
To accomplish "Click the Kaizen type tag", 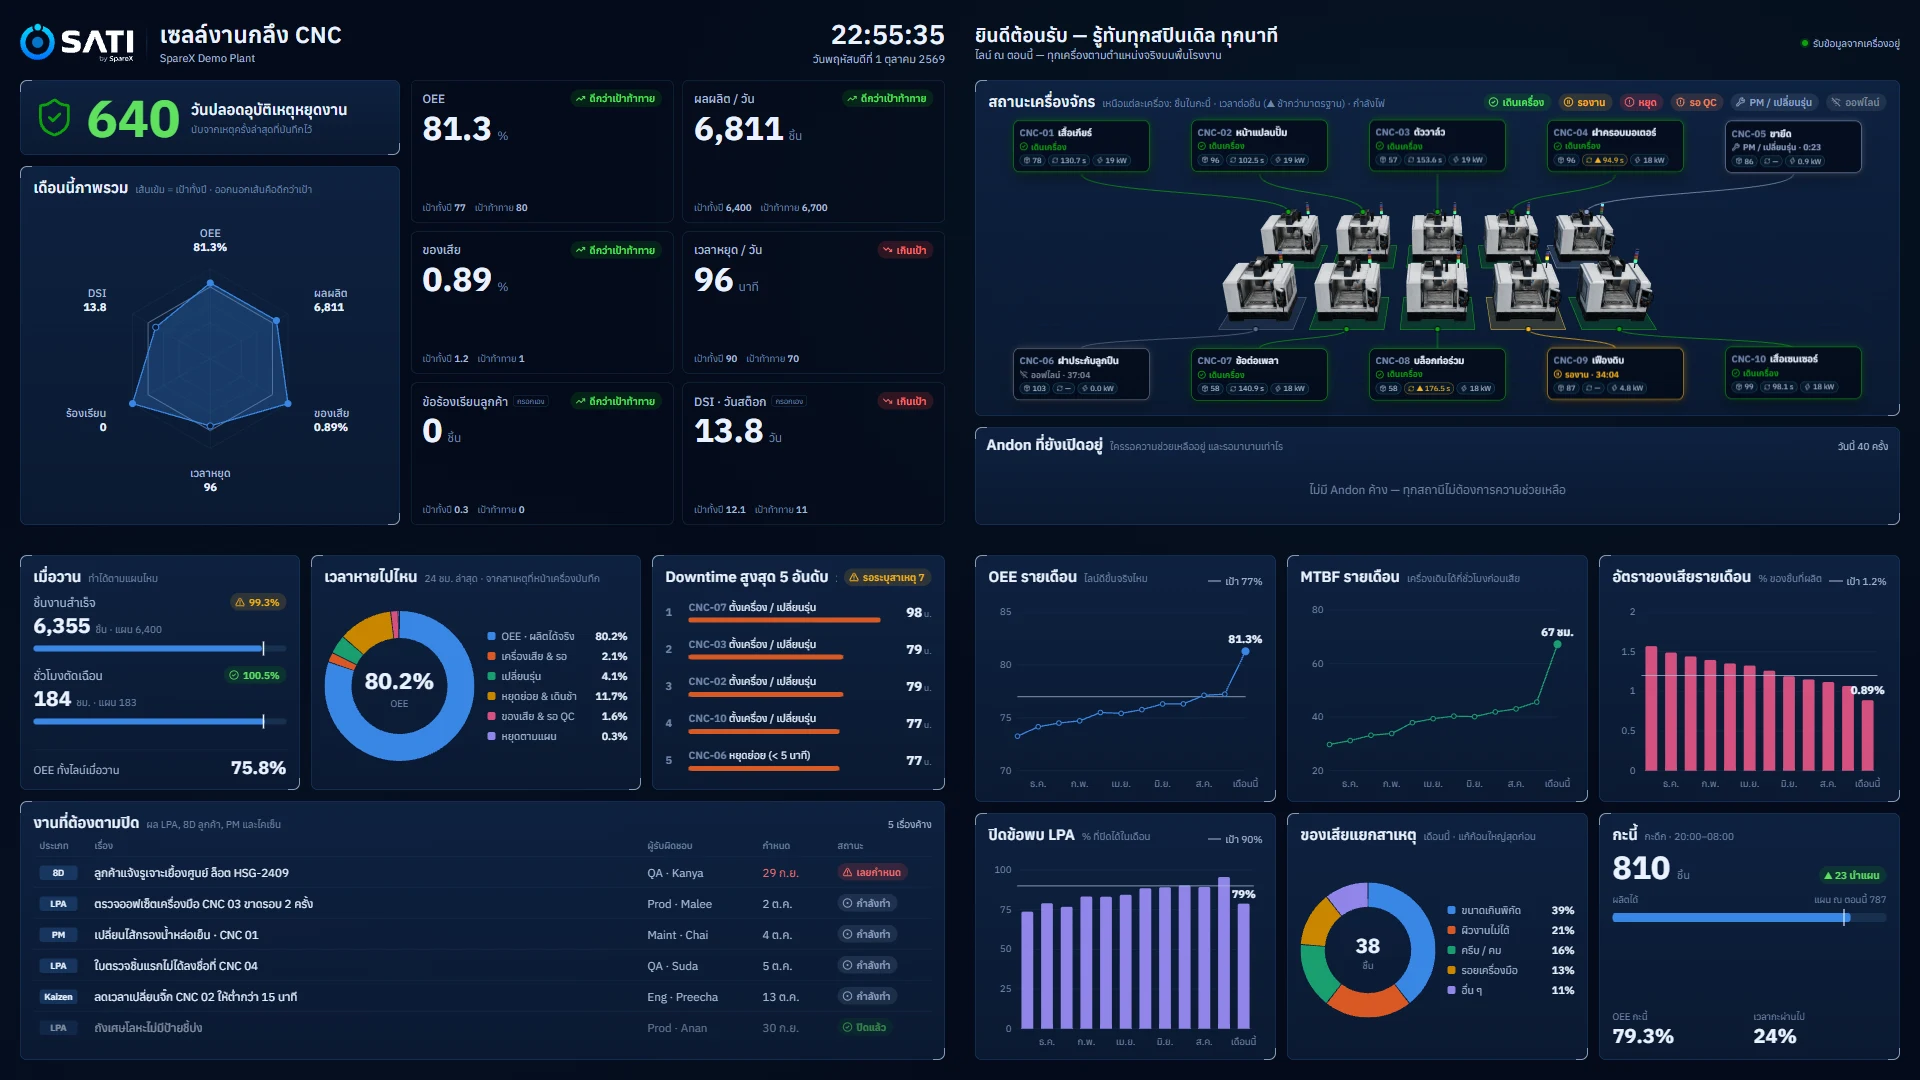I will tap(58, 997).
